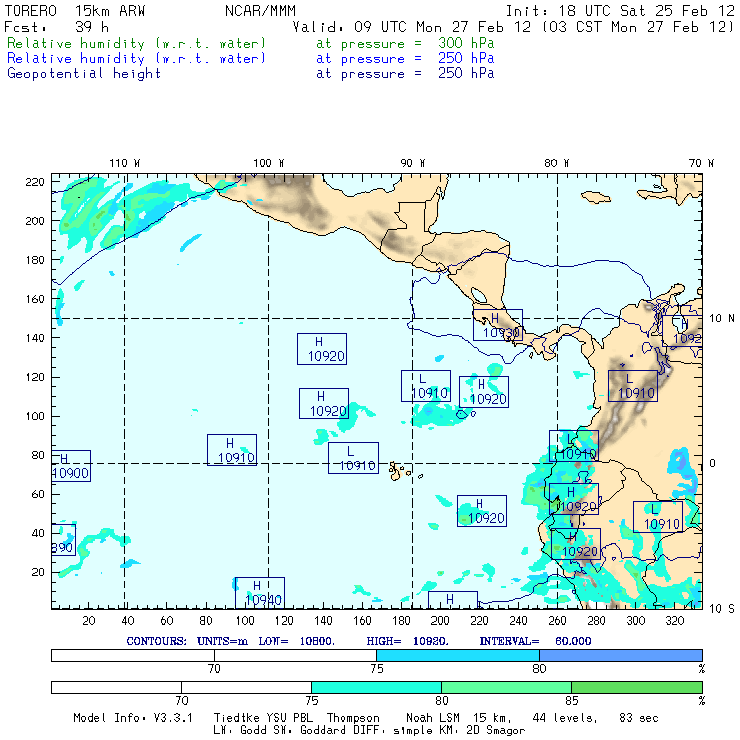Click the 'INTERVAL= 60.000' contour text
This screenshot has width=740, height=740.
[535, 641]
